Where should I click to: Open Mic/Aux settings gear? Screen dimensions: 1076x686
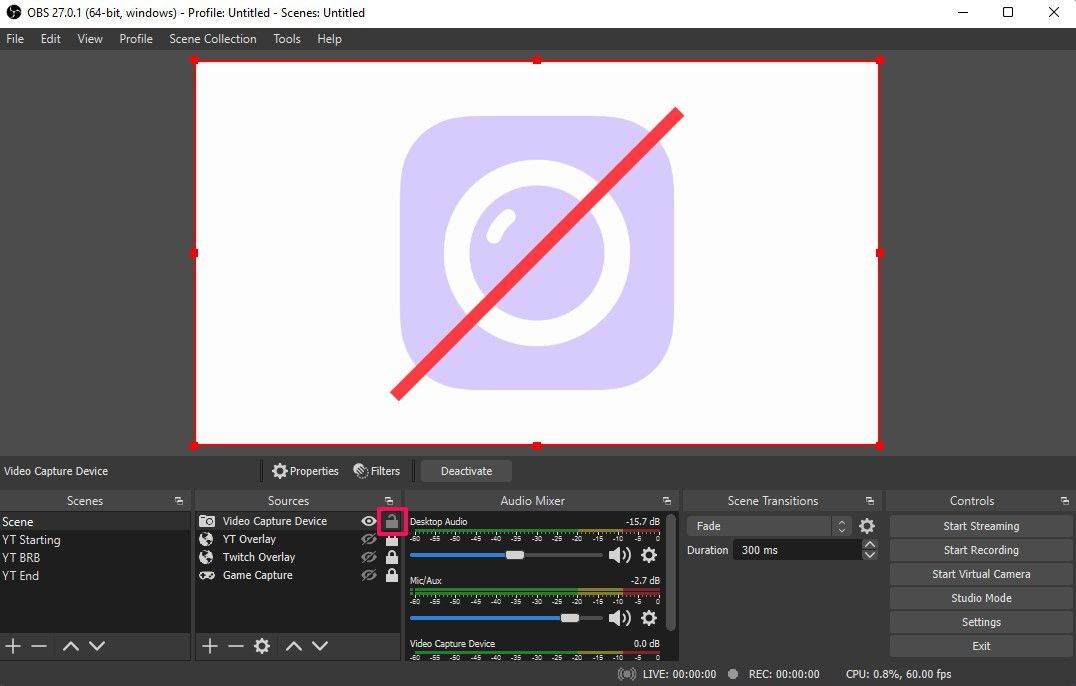(649, 618)
